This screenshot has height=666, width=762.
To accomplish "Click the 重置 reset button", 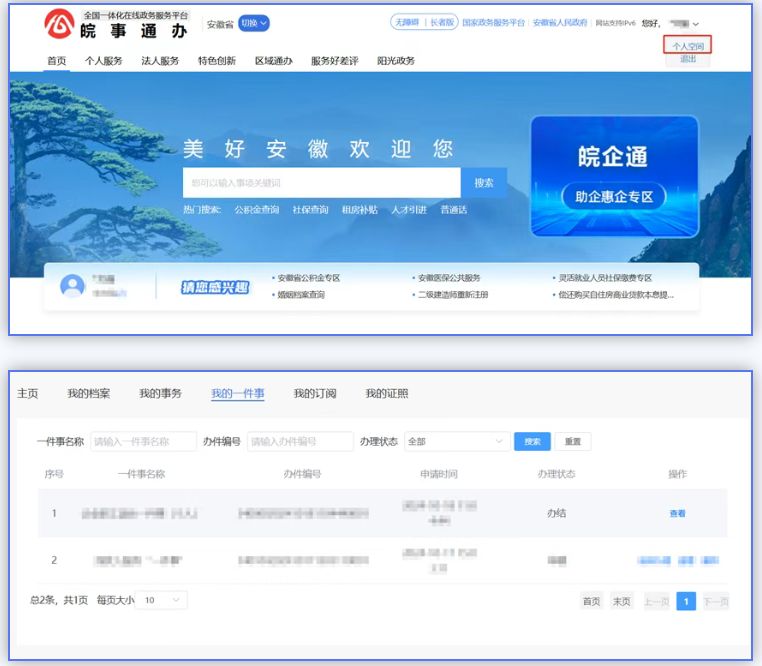I will pyautogui.click(x=572, y=441).
